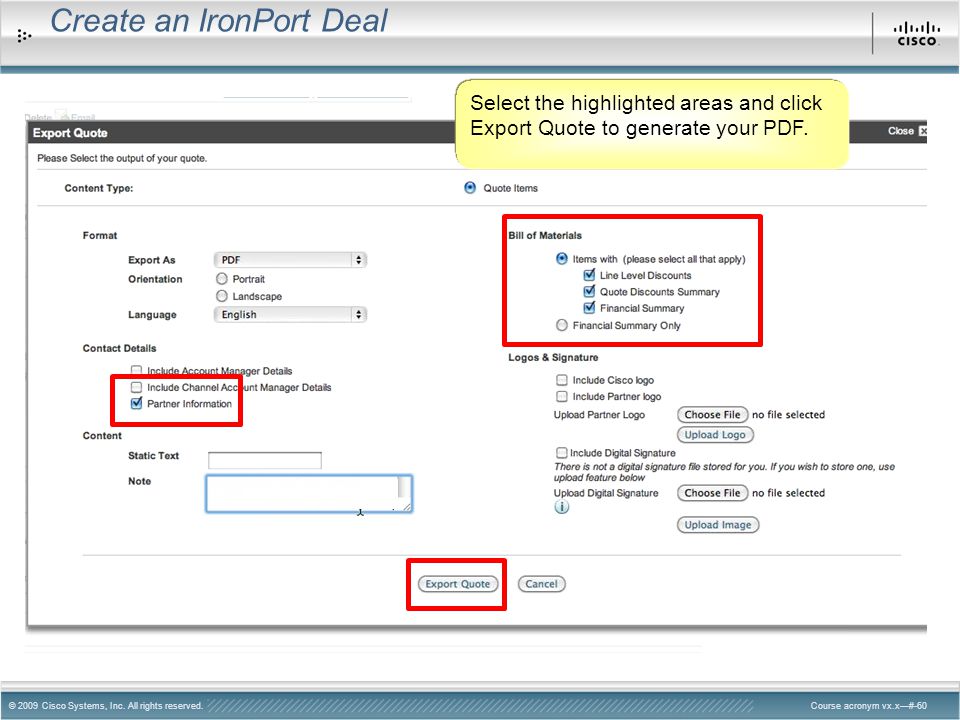Image resolution: width=960 pixels, height=720 pixels.
Task: Click the Export Quote button
Action: [457, 584]
